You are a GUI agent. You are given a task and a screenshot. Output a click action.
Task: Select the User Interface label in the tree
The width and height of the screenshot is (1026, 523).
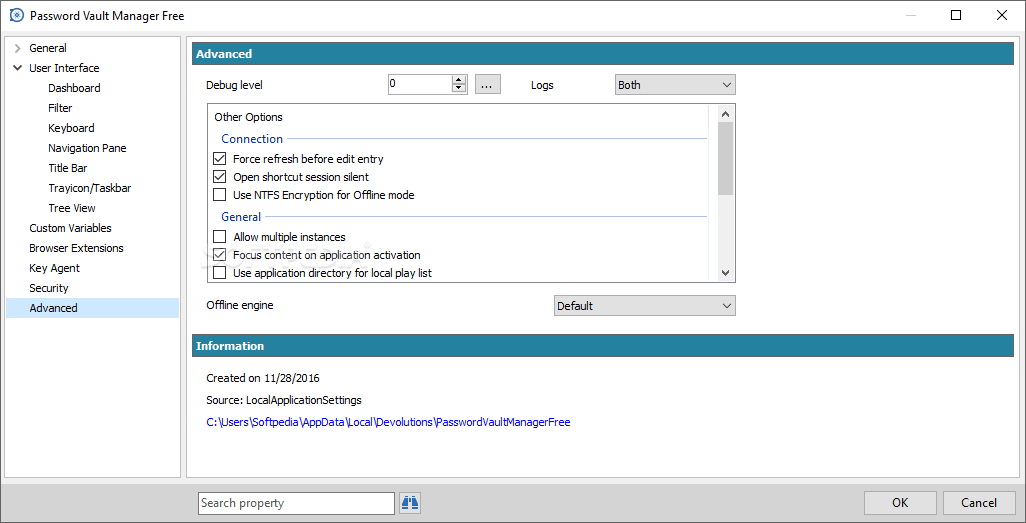coord(64,68)
